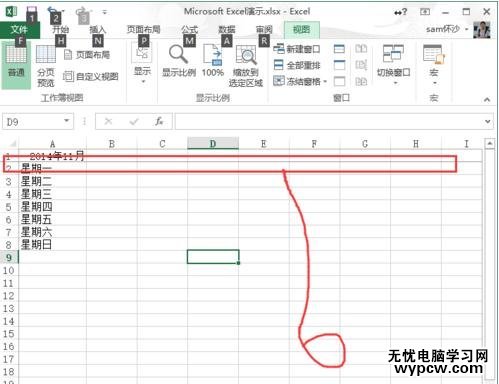
Task: Select row 9 header
Action: [9, 257]
